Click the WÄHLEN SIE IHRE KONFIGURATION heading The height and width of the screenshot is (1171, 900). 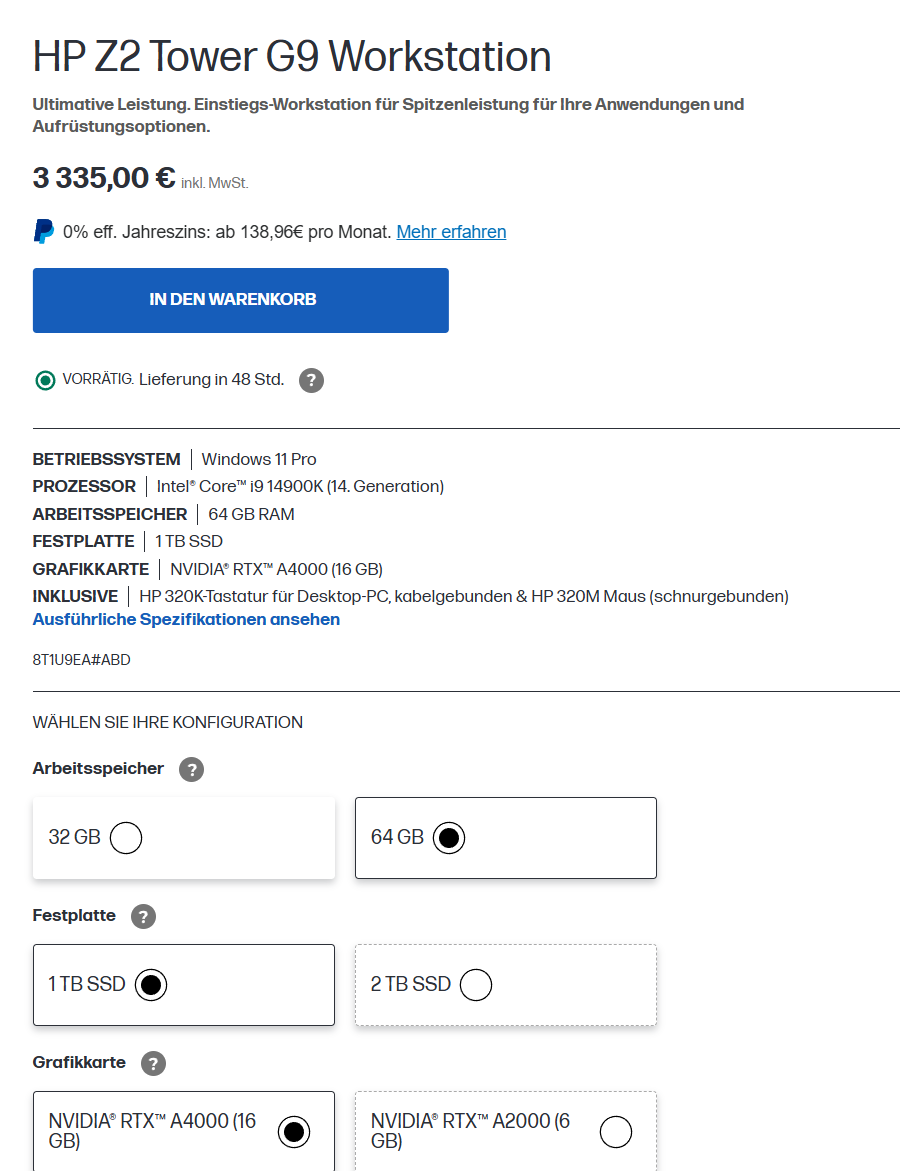click(x=168, y=722)
